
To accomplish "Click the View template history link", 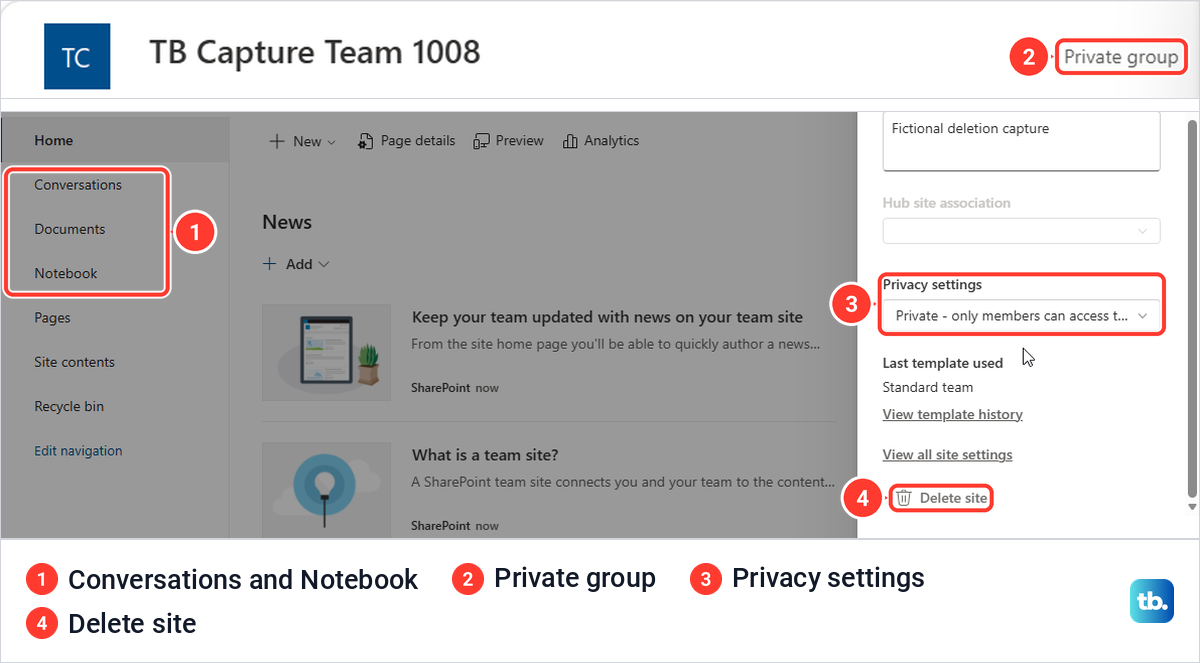I will pyautogui.click(x=952, y=414).
